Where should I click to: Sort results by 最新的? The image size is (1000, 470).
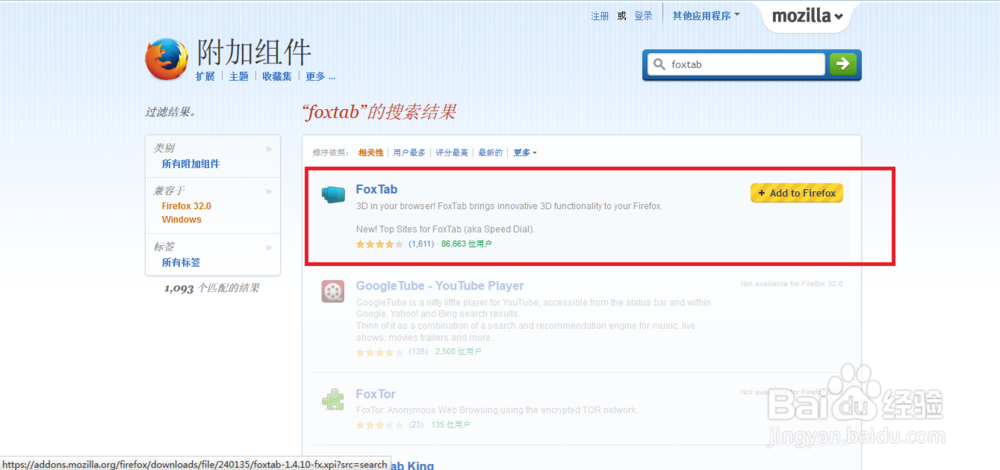coord(490,153)
